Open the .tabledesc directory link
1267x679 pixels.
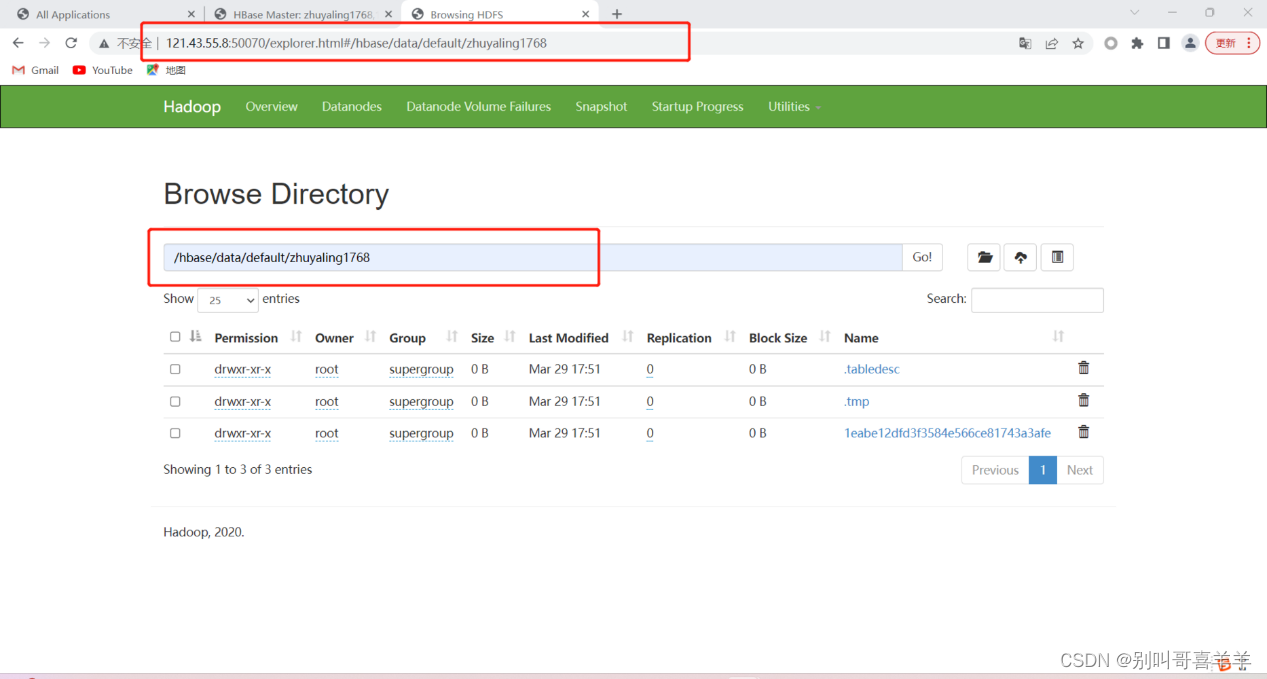[x=872, y=369]
